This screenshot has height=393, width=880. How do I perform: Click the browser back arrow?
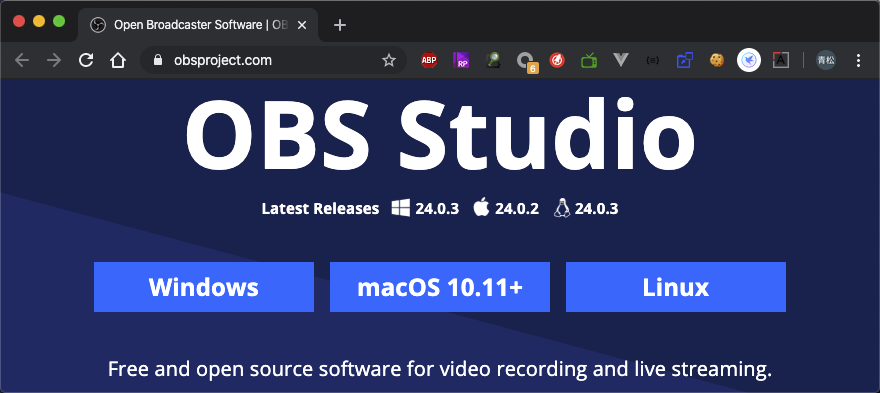(x=22, y=60)
